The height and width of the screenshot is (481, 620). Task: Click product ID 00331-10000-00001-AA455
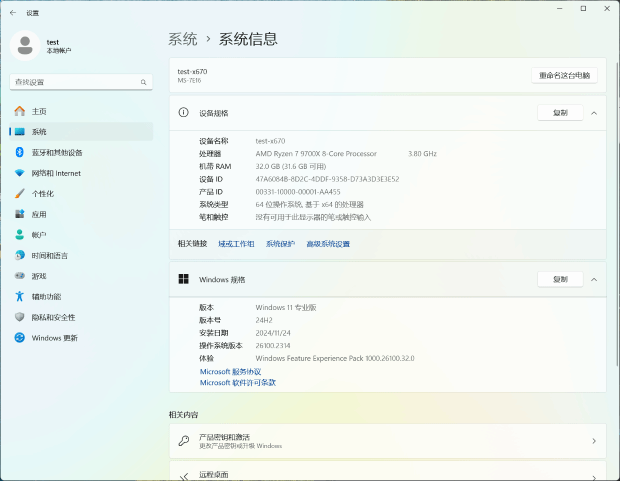298,191
